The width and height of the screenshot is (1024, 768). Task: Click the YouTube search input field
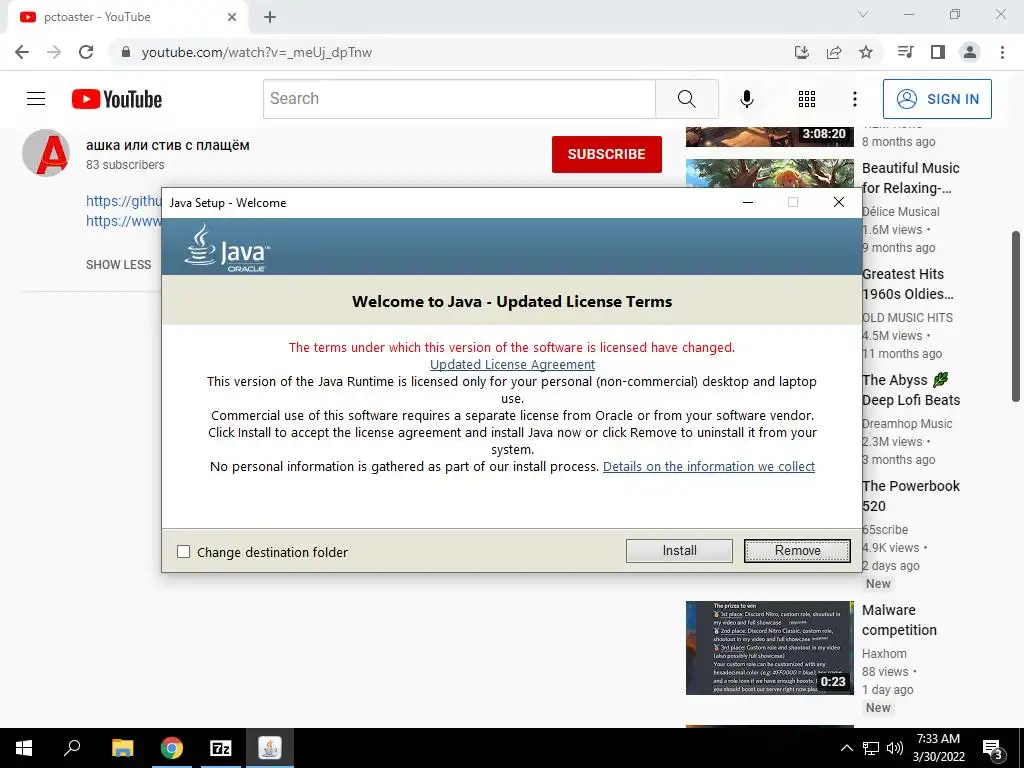(459, 99)
